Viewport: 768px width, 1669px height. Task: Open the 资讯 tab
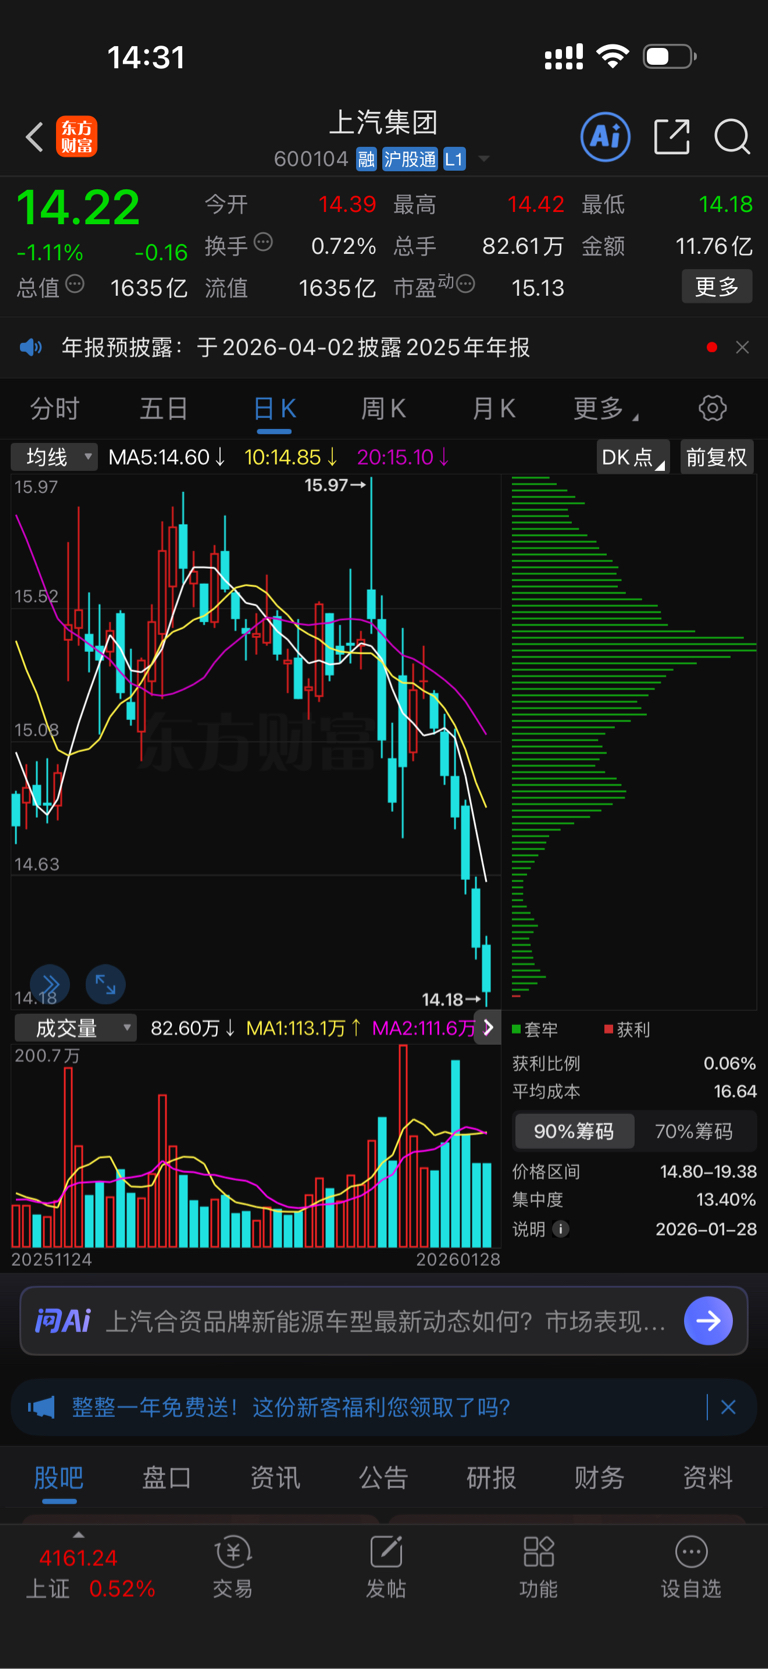pos(275,1477)
